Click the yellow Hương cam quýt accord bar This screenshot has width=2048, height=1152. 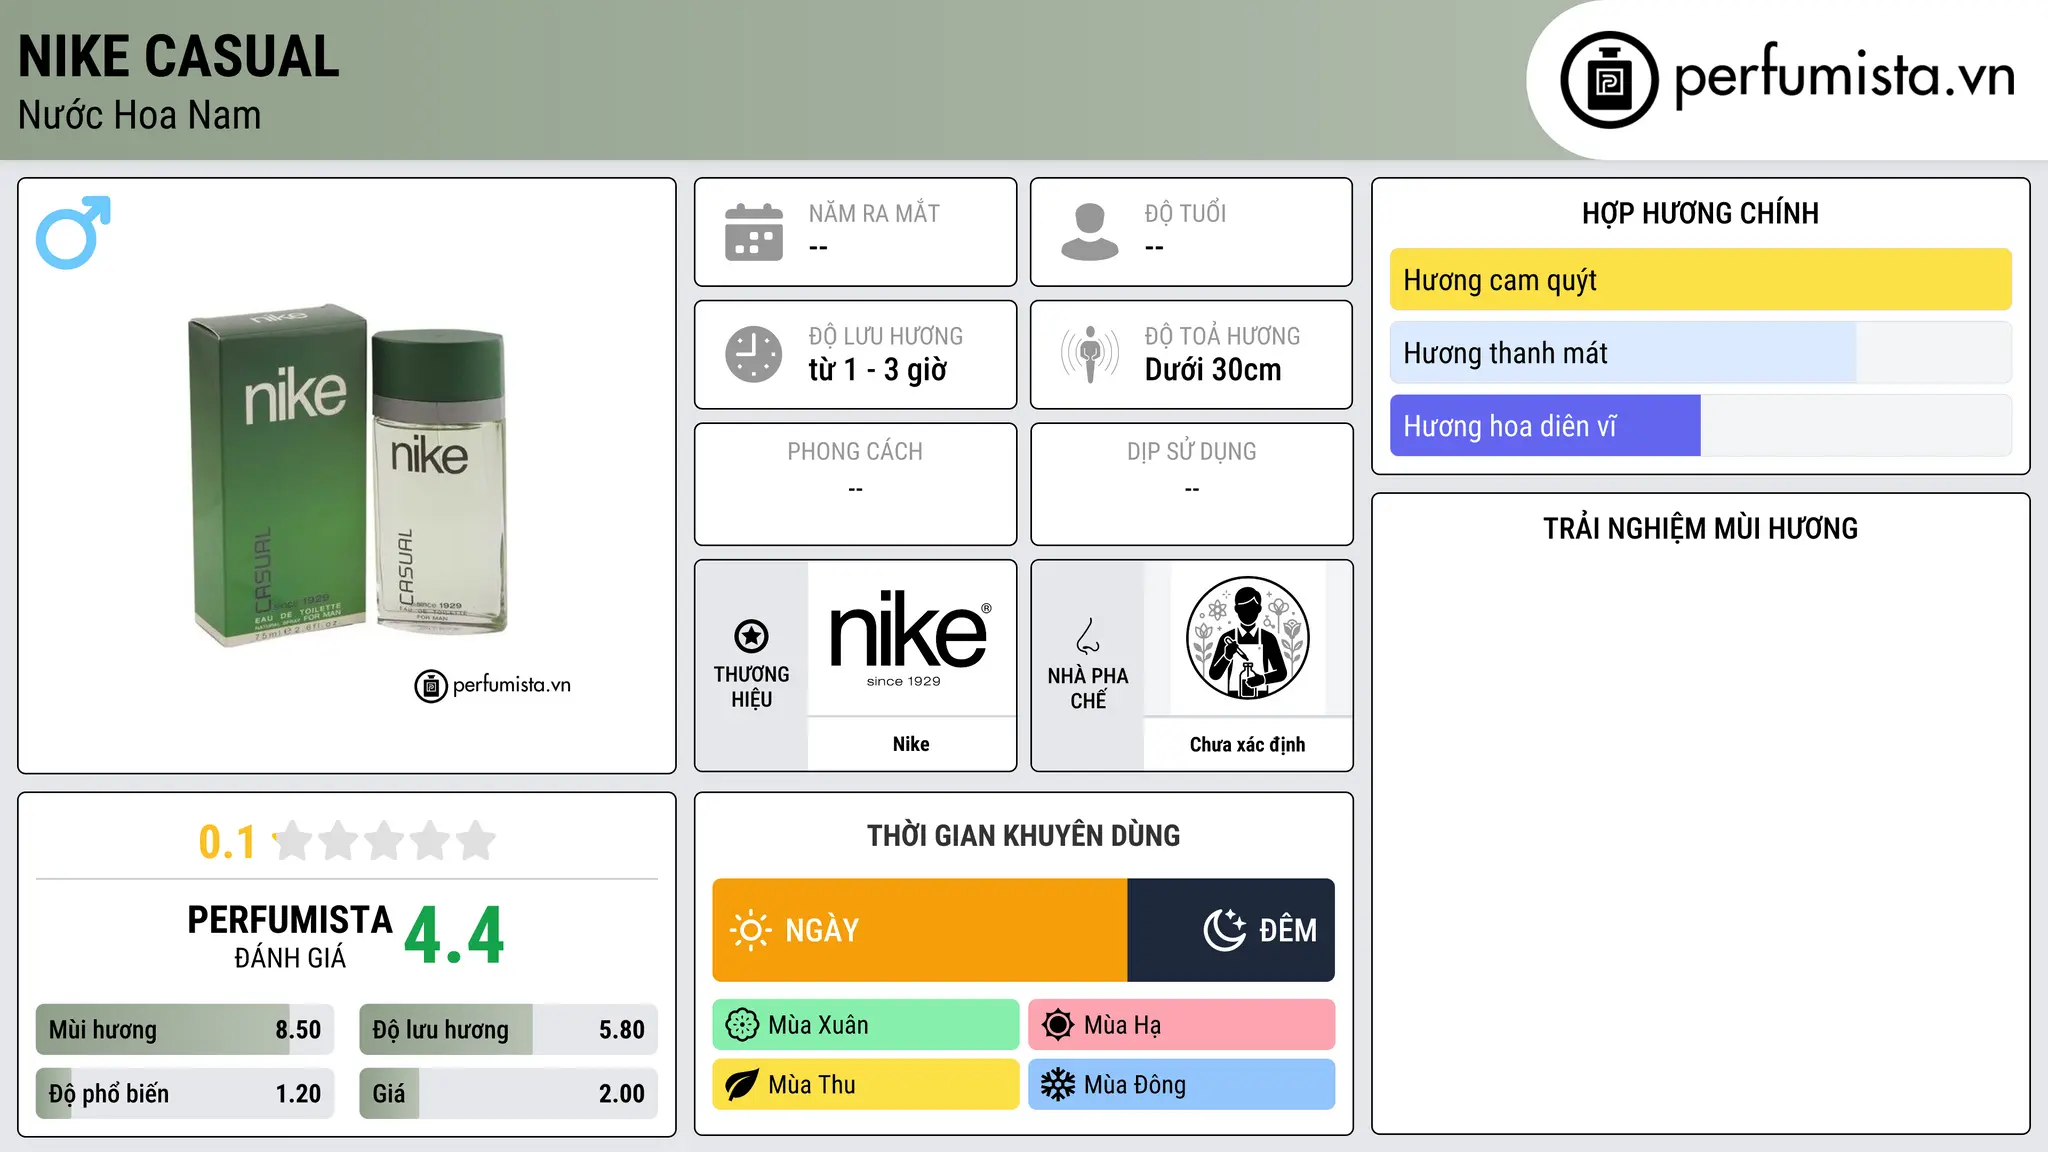pos(1701,280)
